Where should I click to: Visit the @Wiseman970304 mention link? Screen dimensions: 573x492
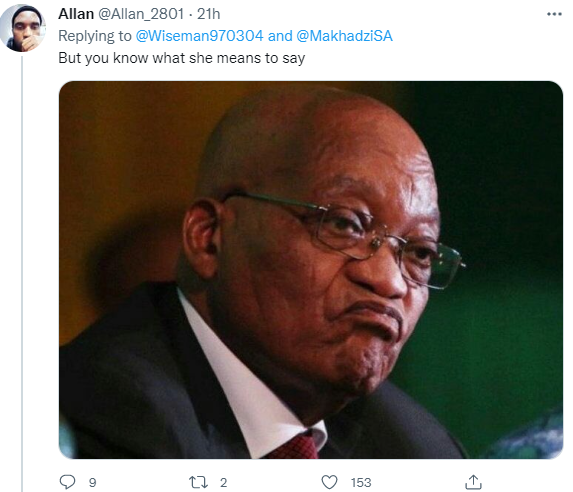(199, 36)
